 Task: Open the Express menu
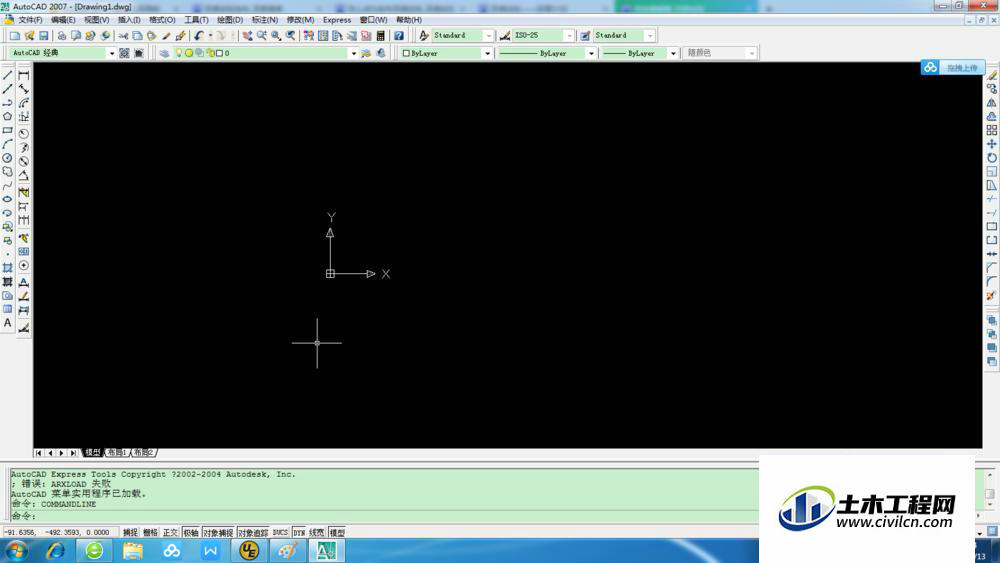pyautogui.click(x=337, y=20)
